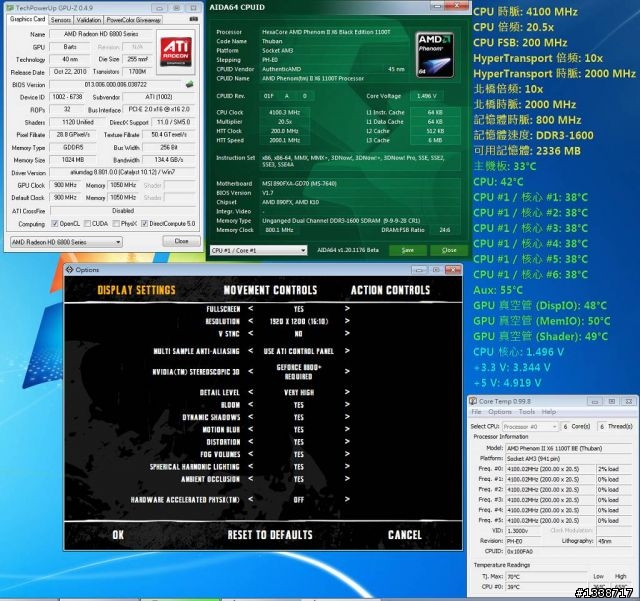Click left arrow for V Sync setting

tap(251, 334)
